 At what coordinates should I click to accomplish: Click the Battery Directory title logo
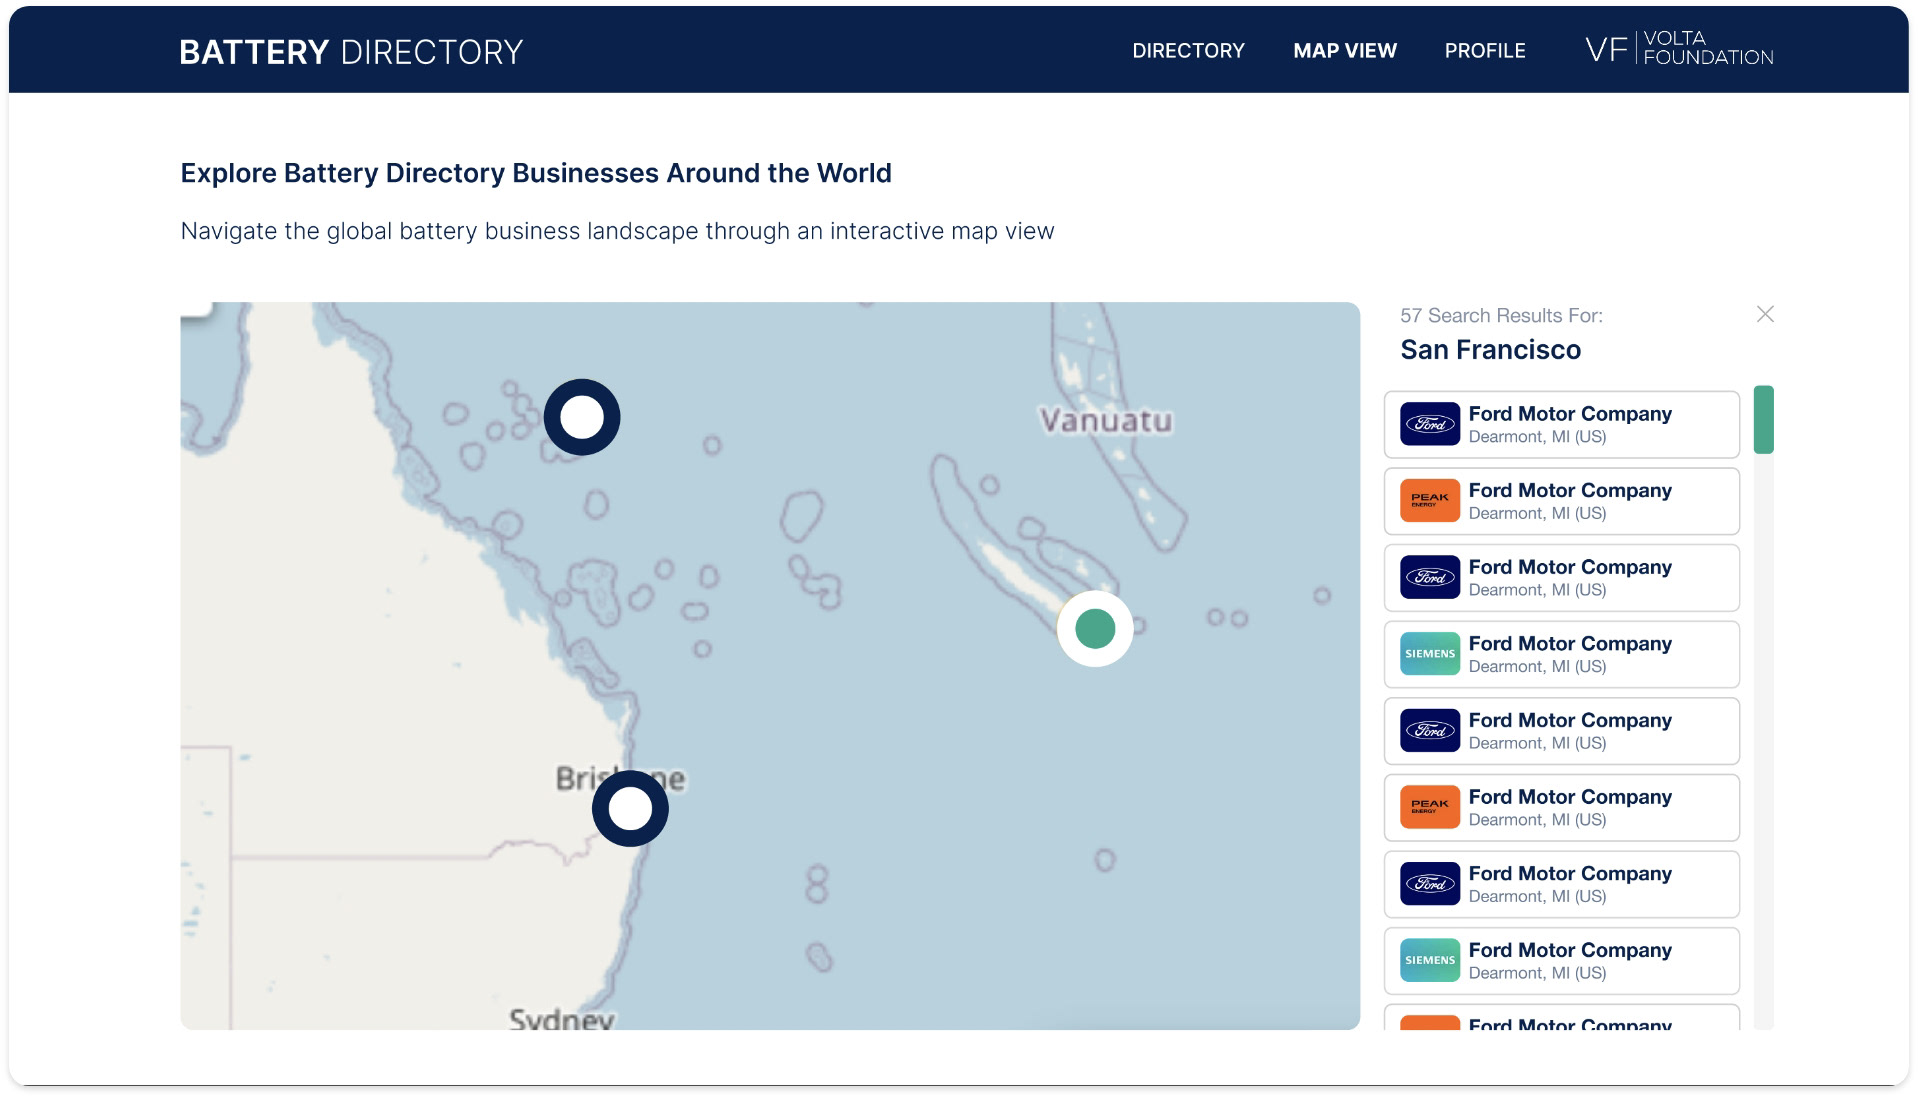tap(351, 52)
